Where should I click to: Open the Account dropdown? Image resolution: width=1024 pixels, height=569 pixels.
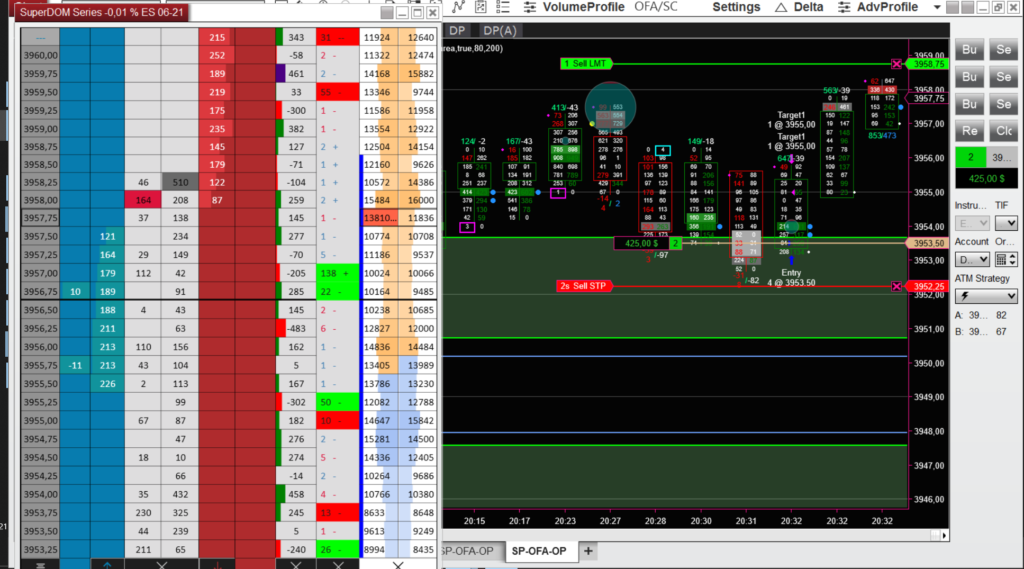click(972, 259)
